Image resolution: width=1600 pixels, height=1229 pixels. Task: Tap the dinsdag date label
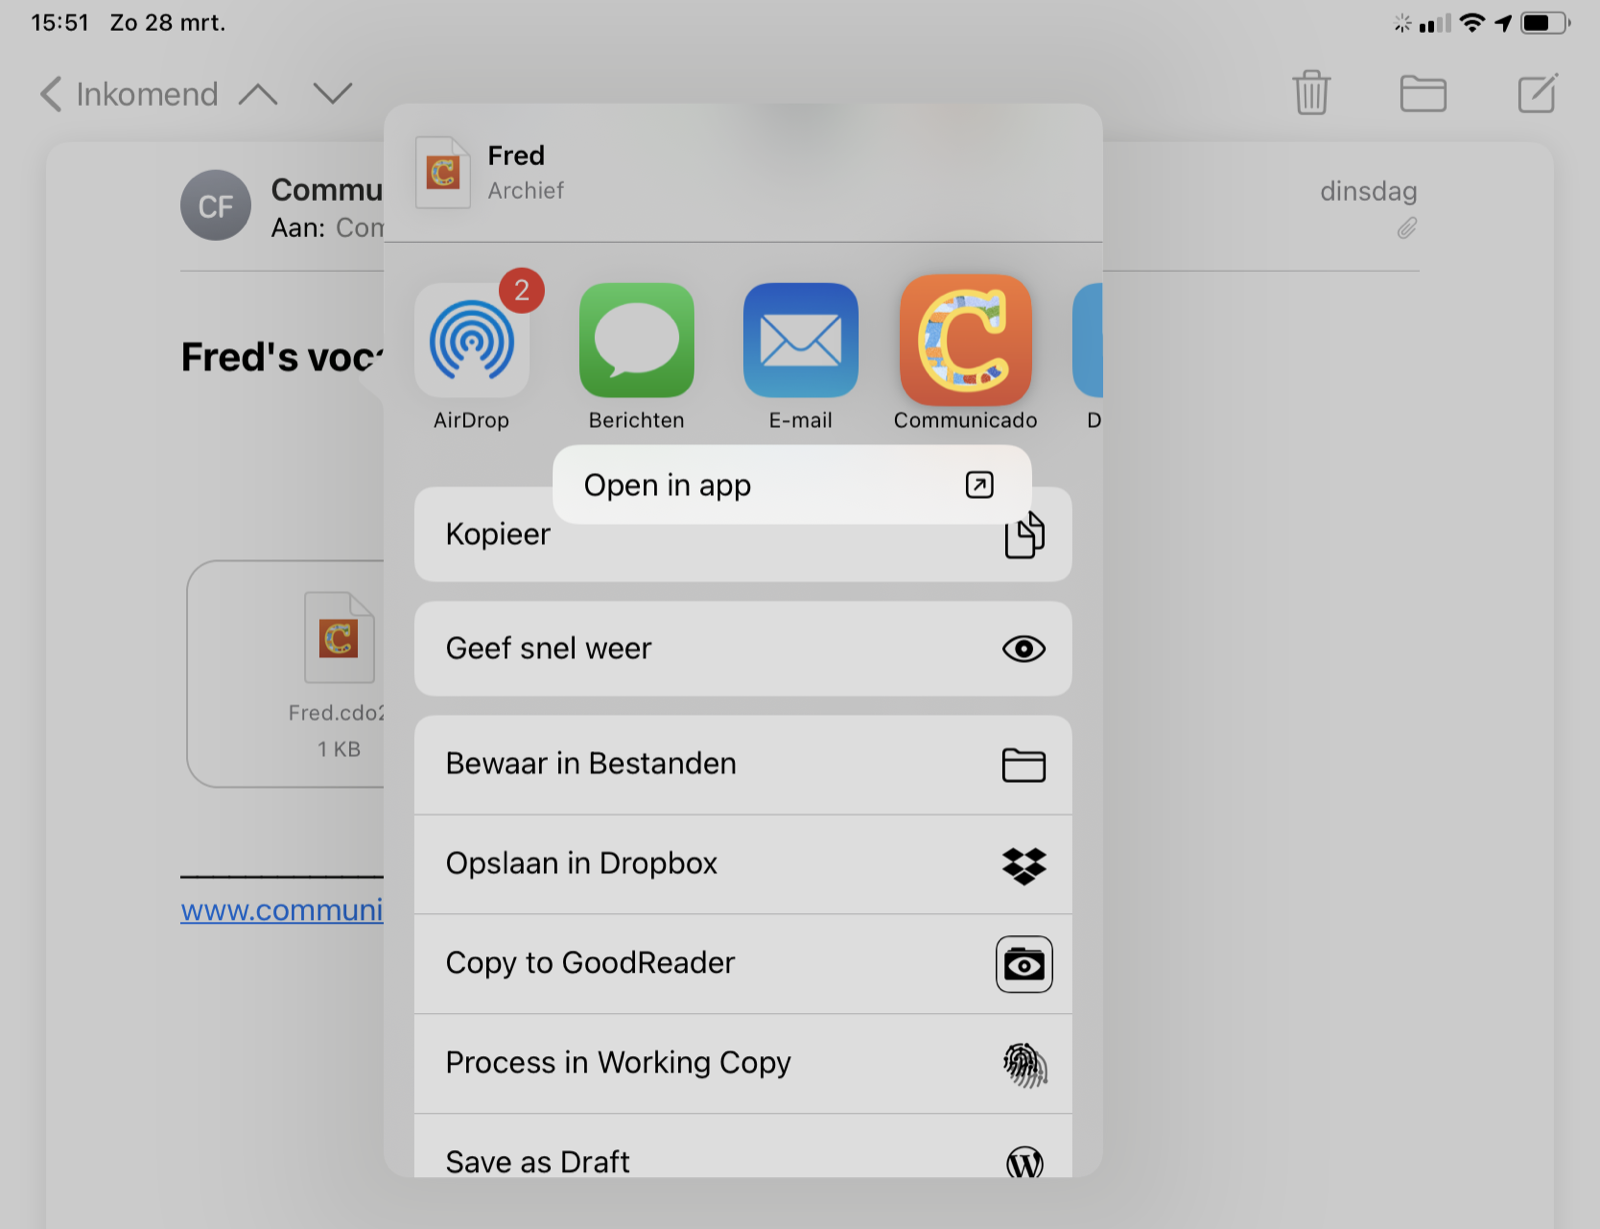[x=1368, y=191]
